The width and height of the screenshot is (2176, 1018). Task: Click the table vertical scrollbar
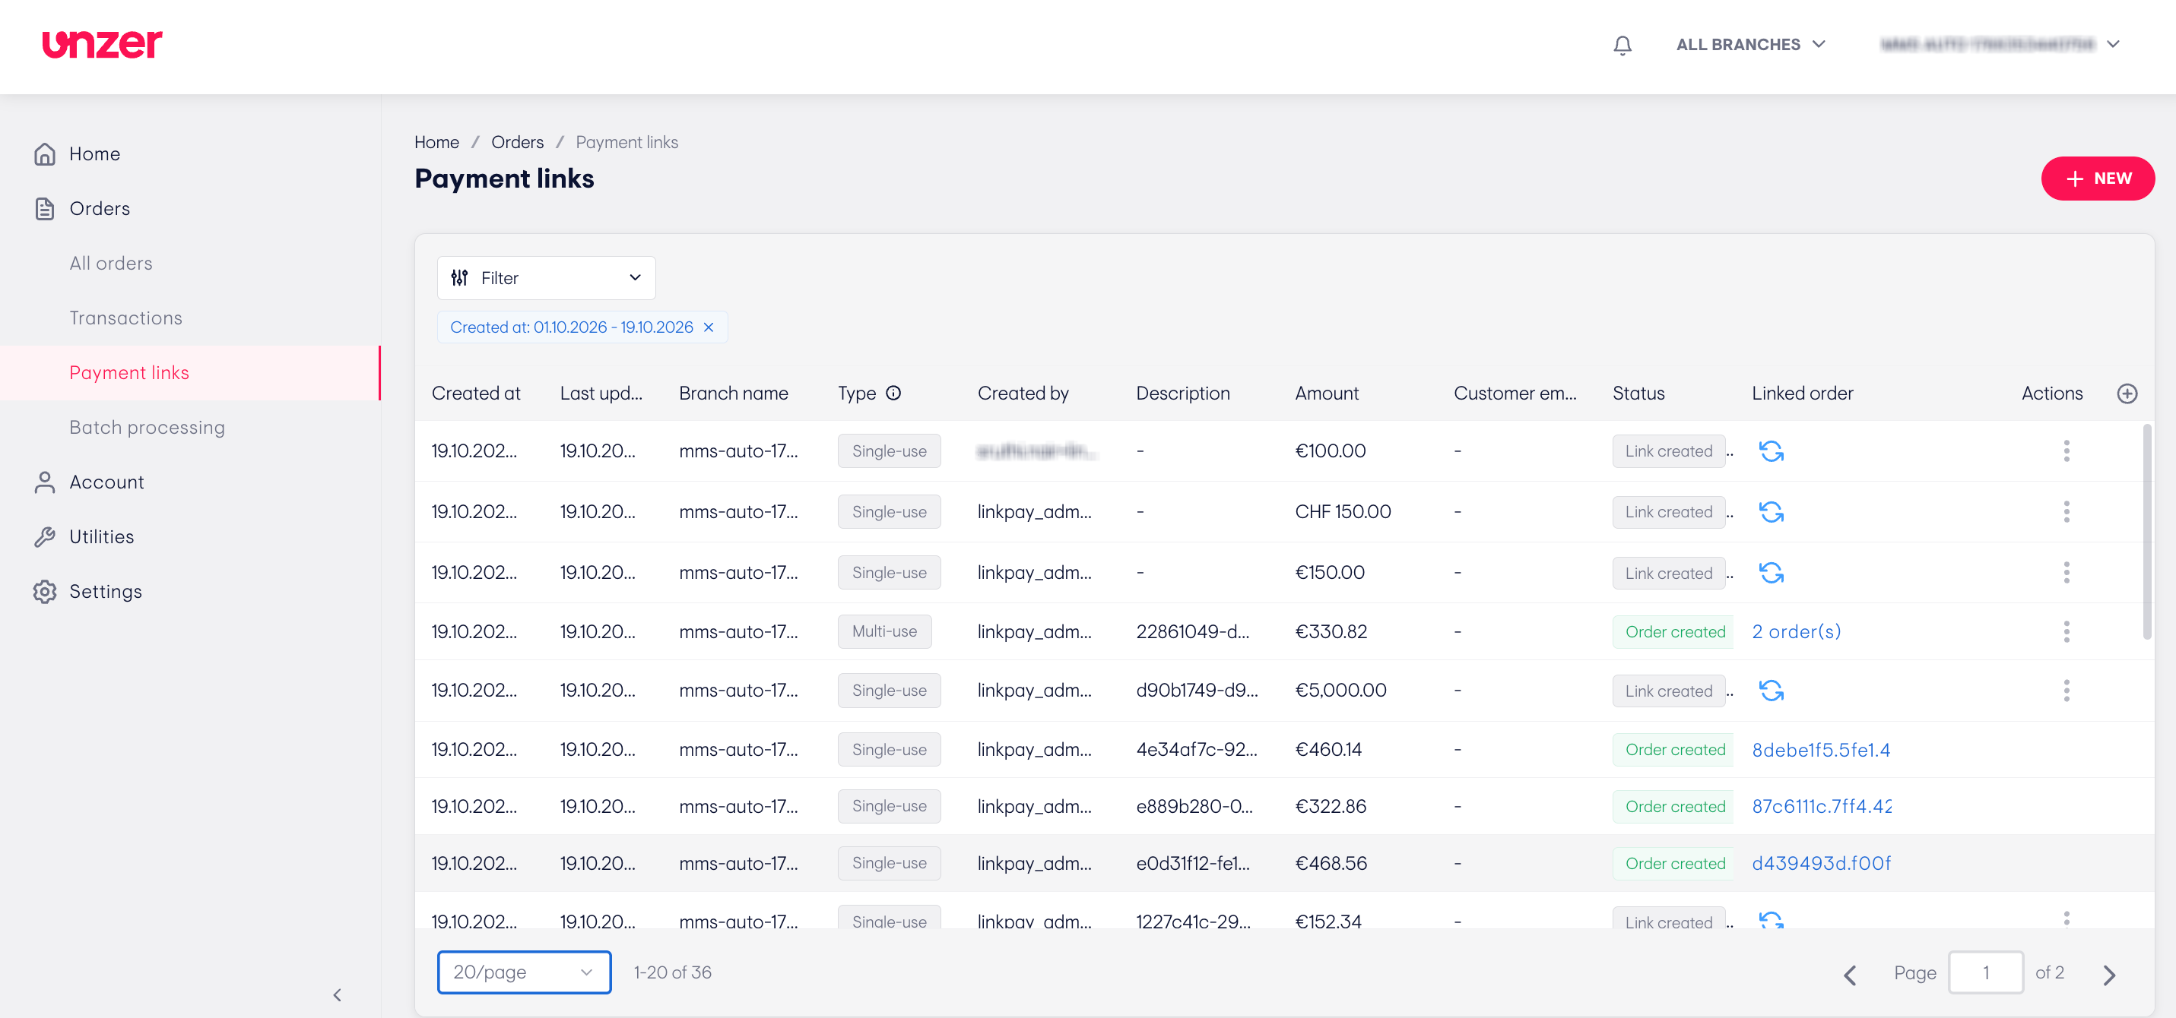click(x=2147, y=532)
